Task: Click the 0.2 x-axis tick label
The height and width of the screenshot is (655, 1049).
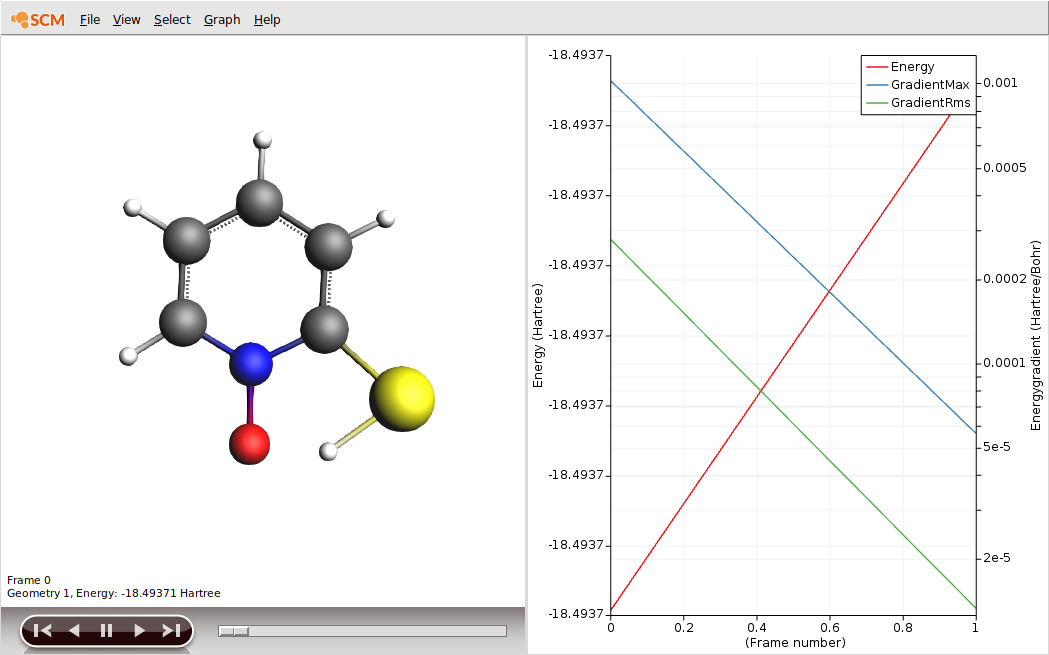Action: (x=684, y=628)
